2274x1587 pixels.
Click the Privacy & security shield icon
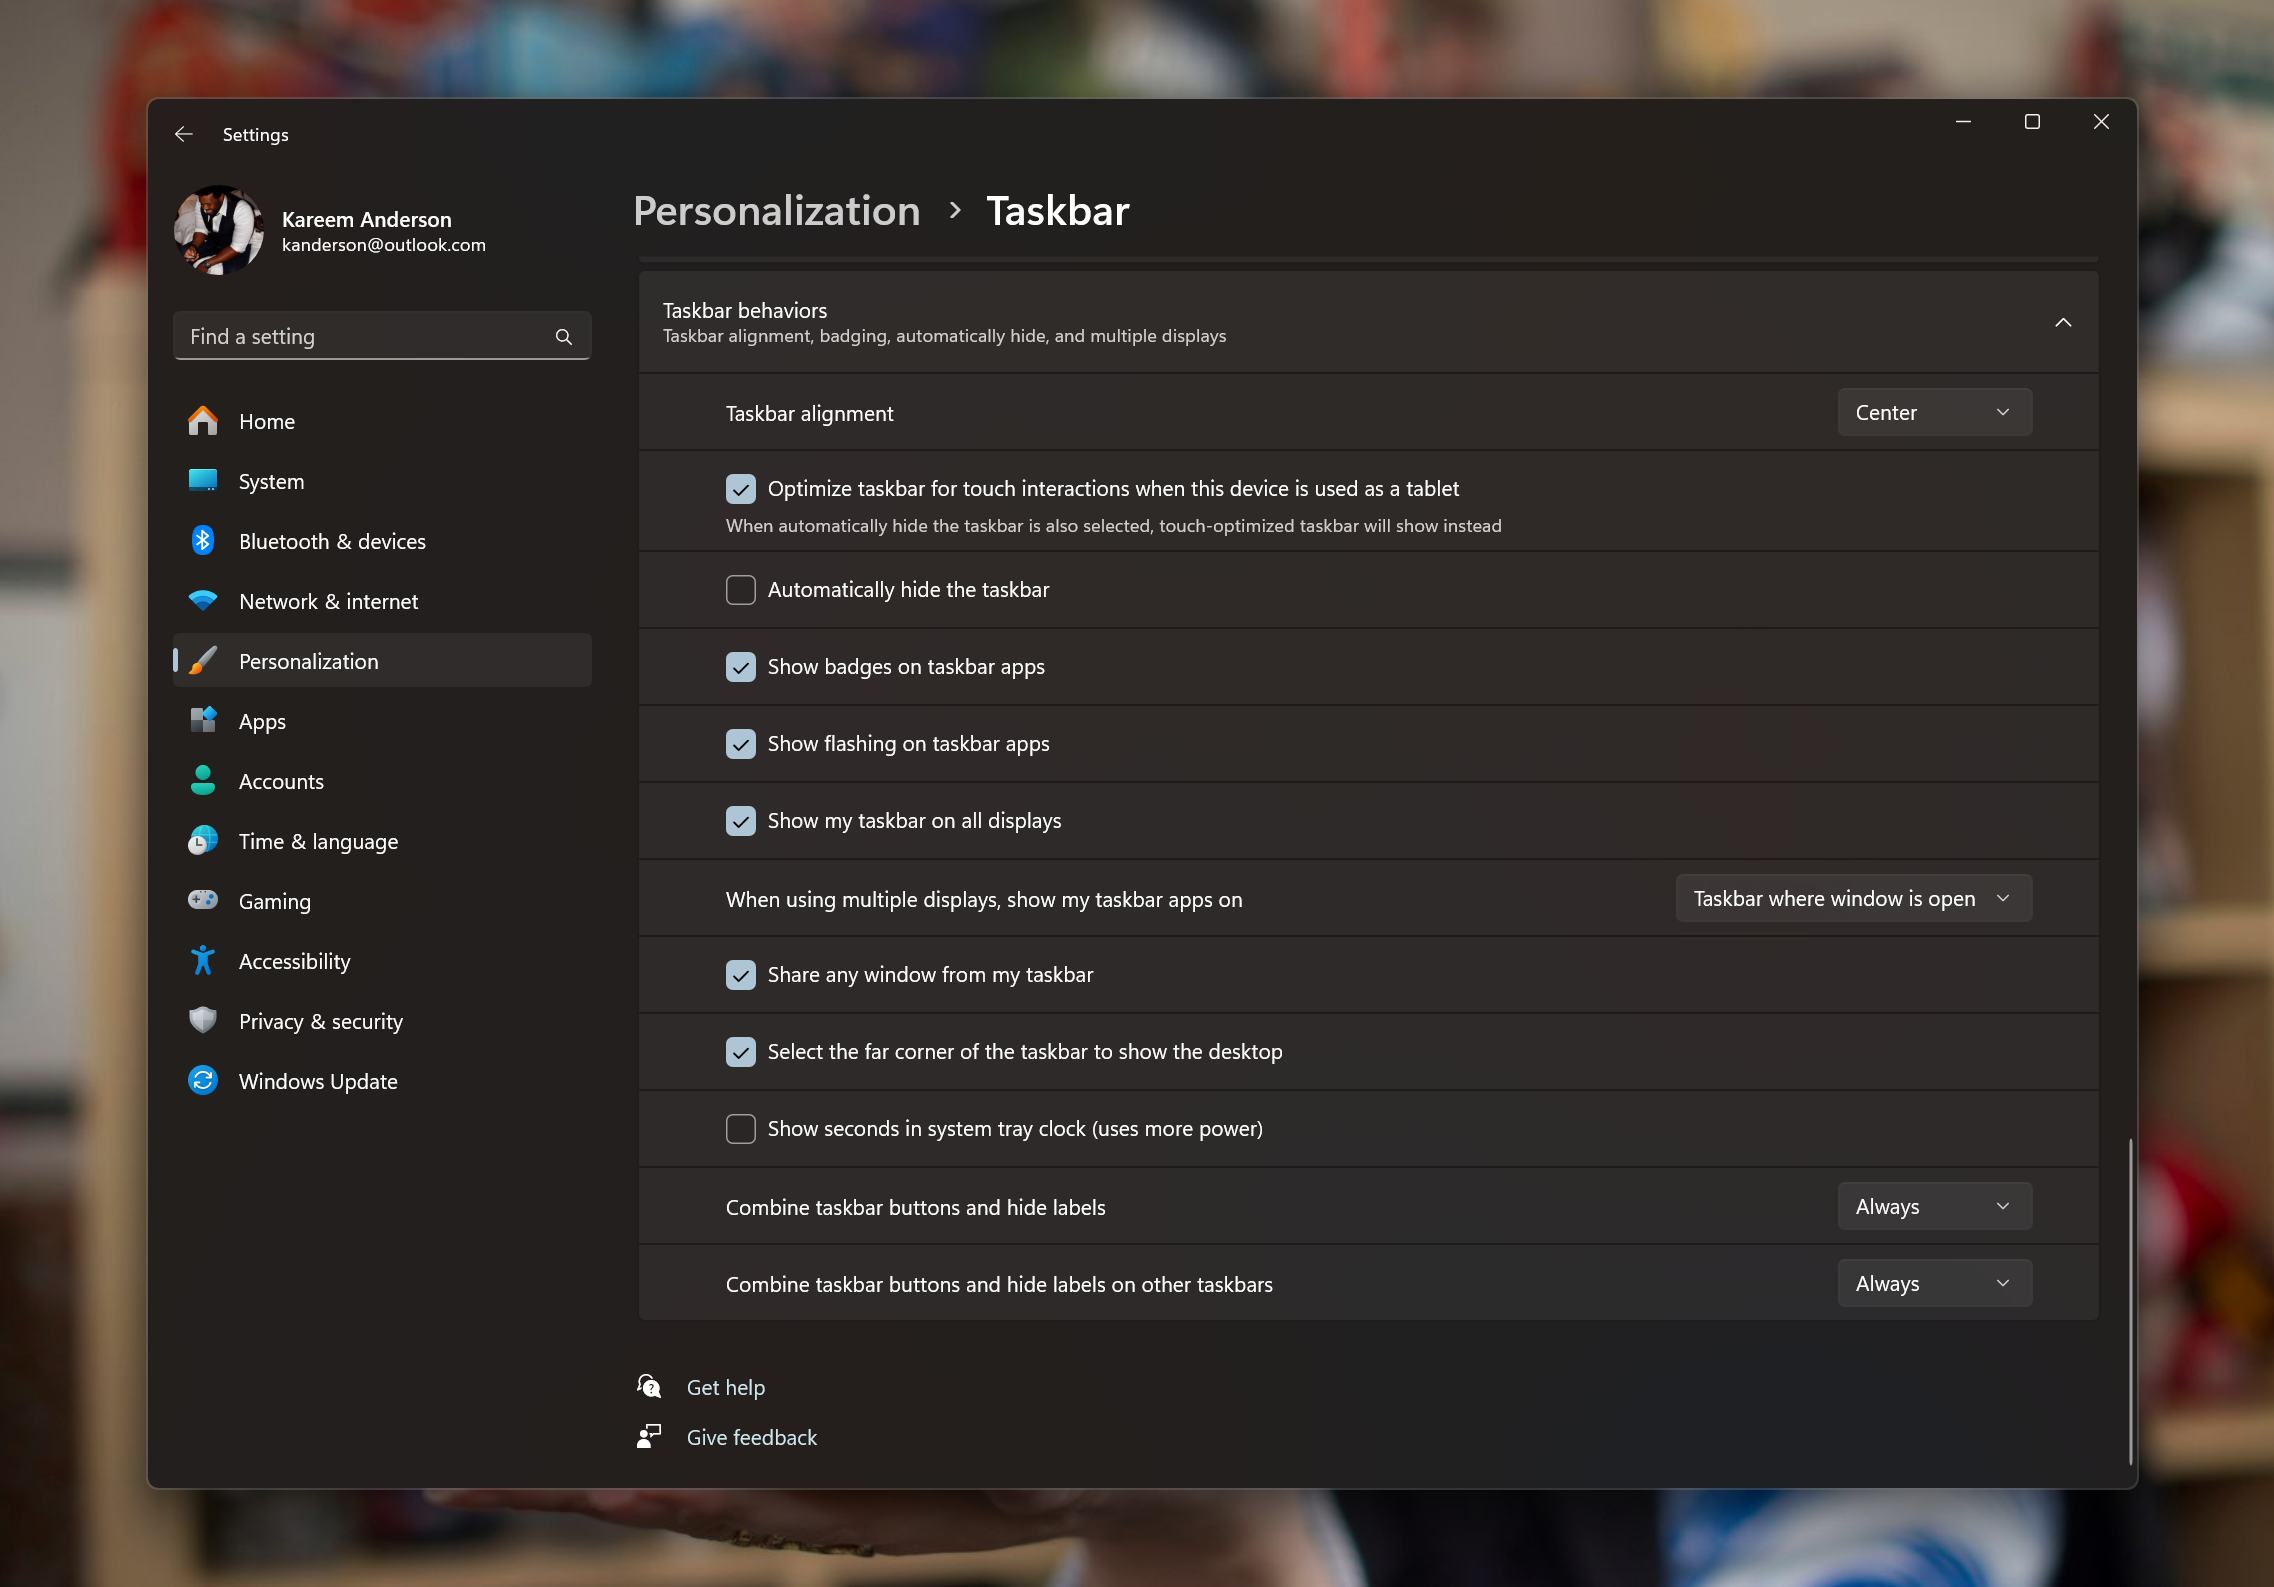click(x=203, y=1021)
